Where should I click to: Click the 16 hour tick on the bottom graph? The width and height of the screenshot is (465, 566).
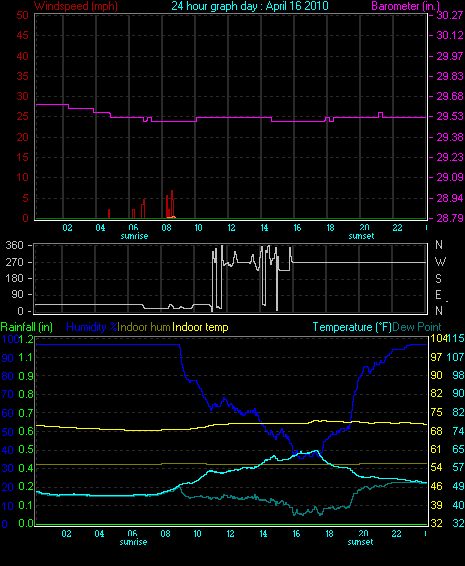[x=296, y=534]
